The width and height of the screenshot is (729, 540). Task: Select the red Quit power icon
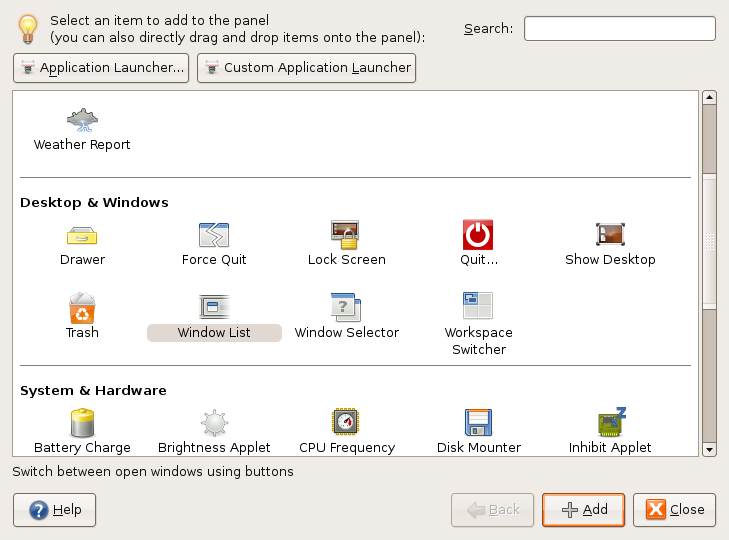478,235
